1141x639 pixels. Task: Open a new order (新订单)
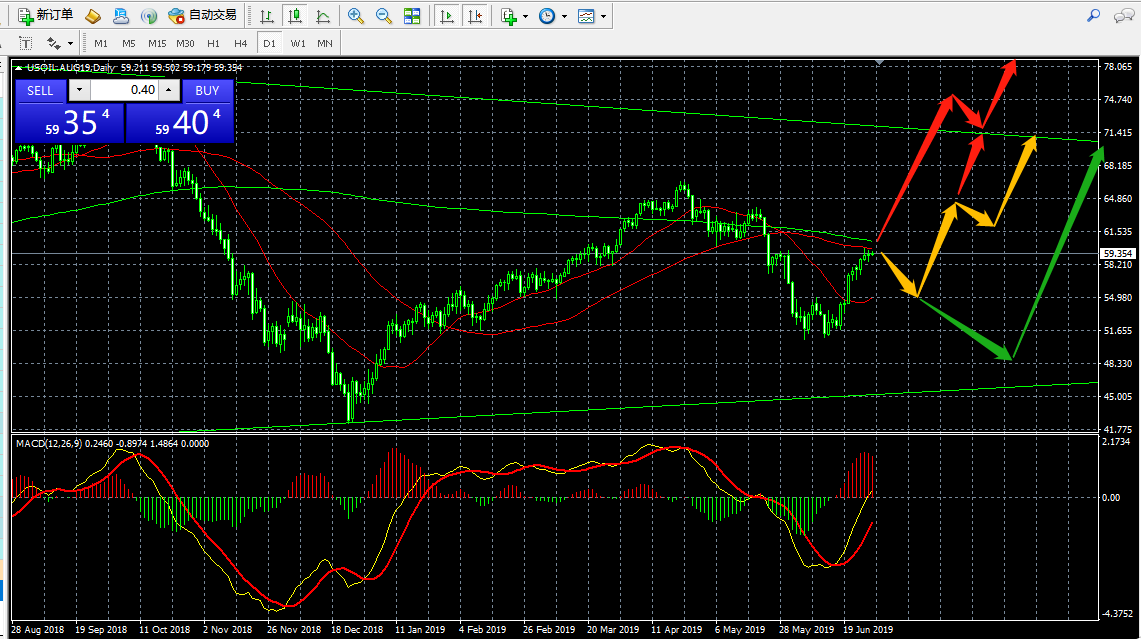[45, 15]
